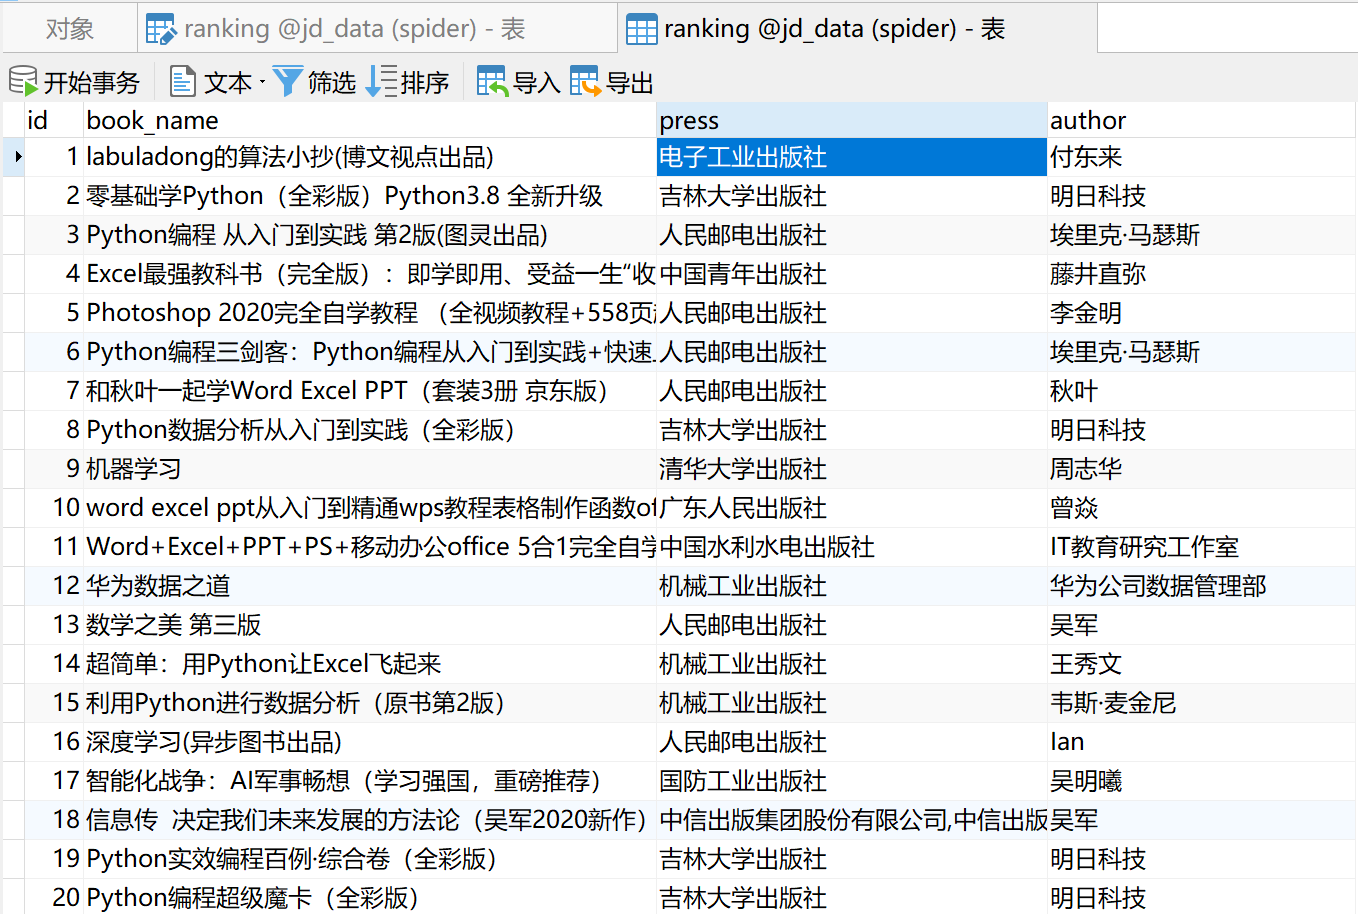
Task: Click the press cell of row 2
Action: 852,196
